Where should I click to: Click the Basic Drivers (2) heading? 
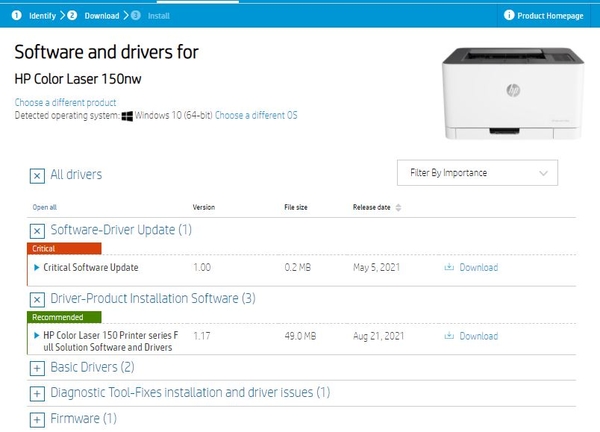click(92, 367)
